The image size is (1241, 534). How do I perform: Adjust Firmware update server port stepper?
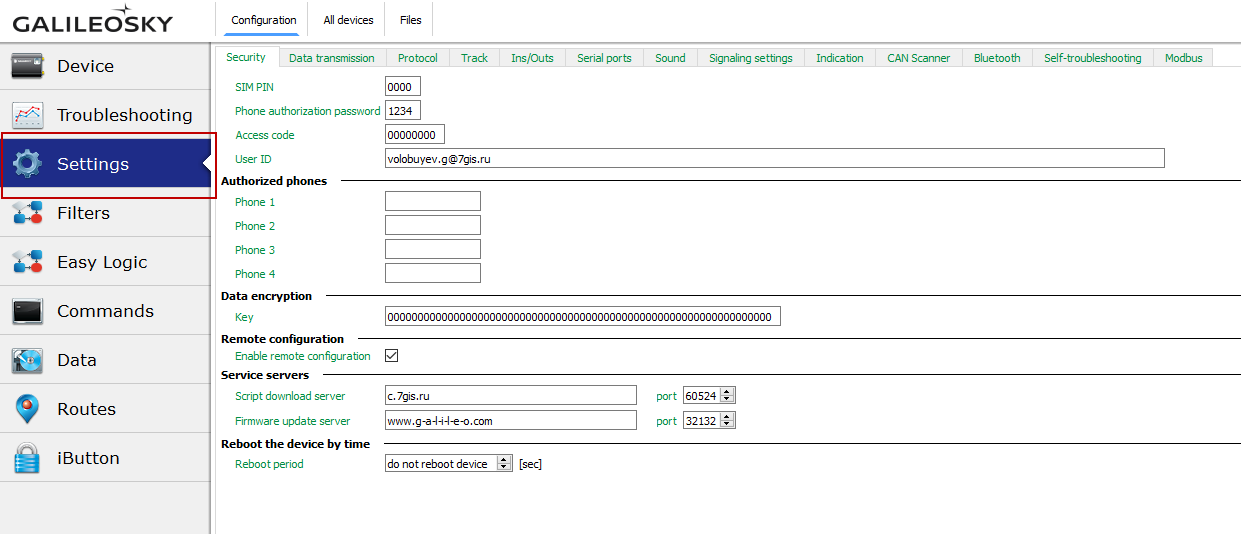(727, 421)
